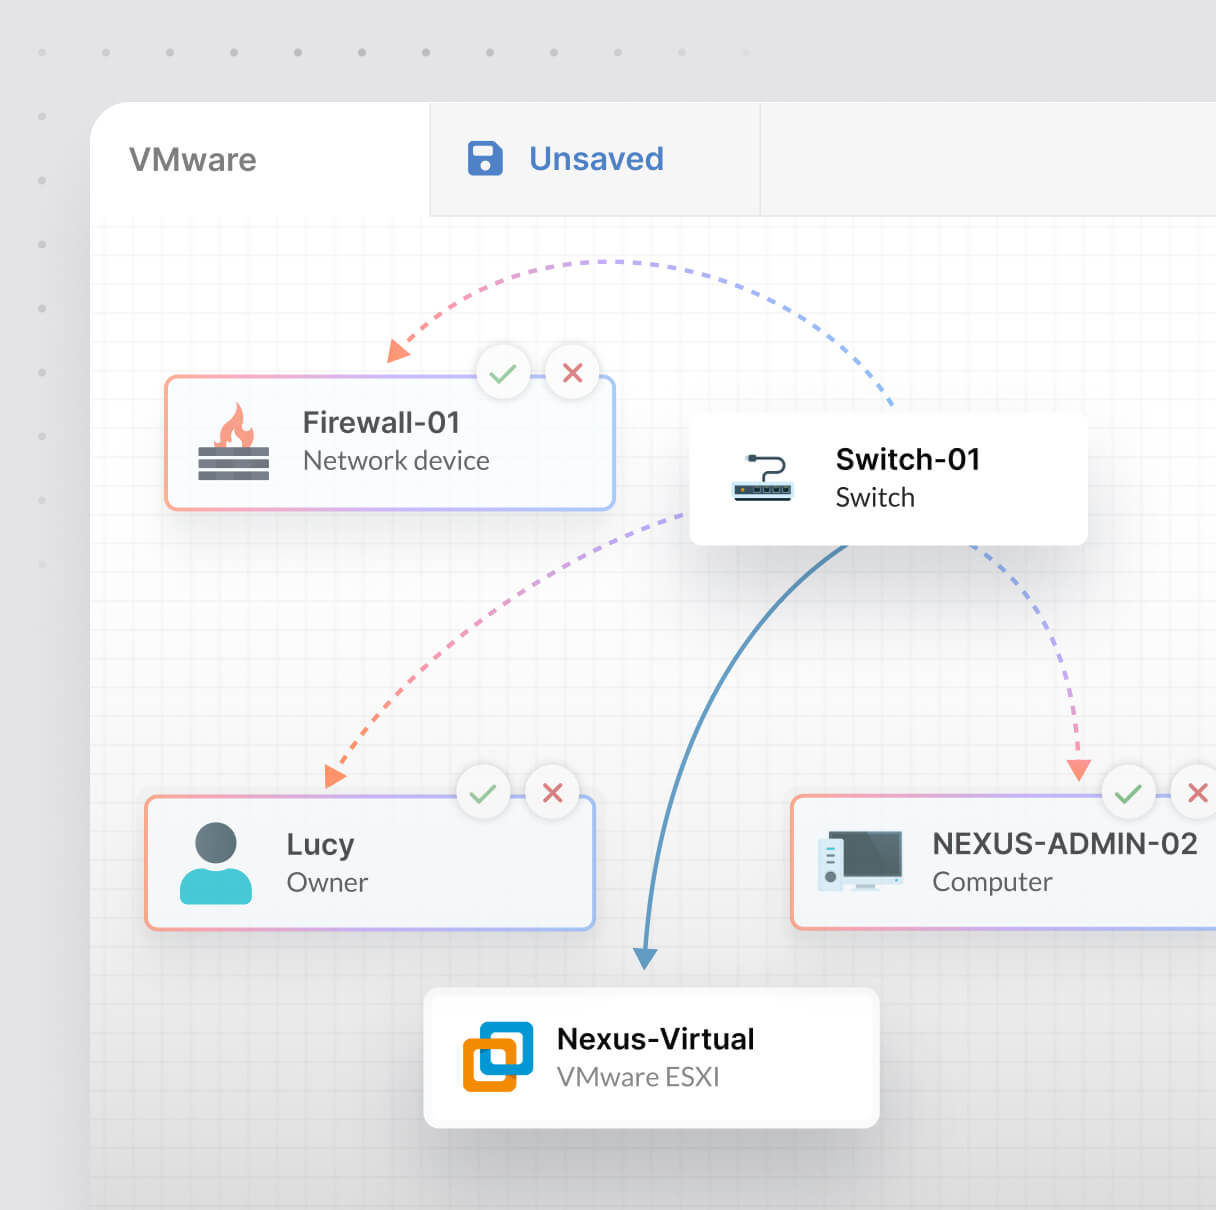
Task: Open the Unsaved tab
Action: click(x=595, y=158)
